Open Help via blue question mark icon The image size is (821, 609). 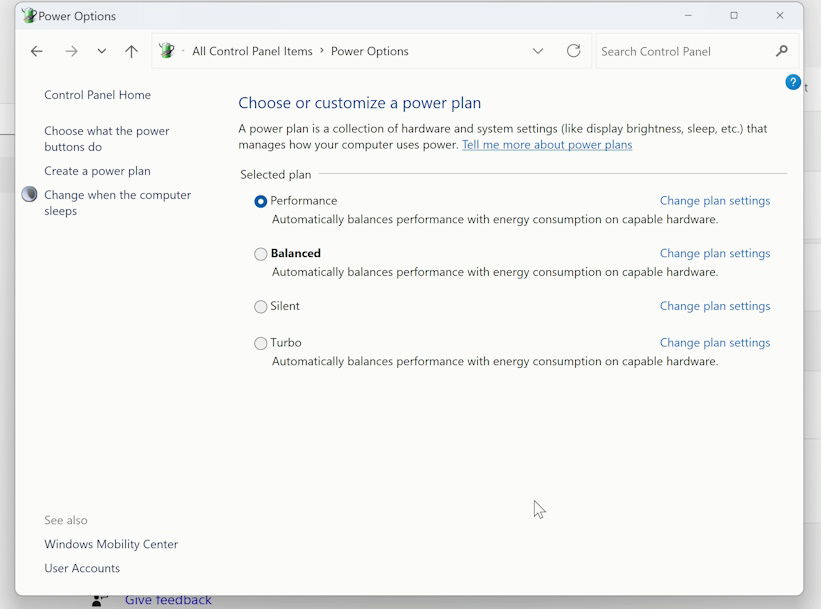pyautogui.click(x=793, y=83)
